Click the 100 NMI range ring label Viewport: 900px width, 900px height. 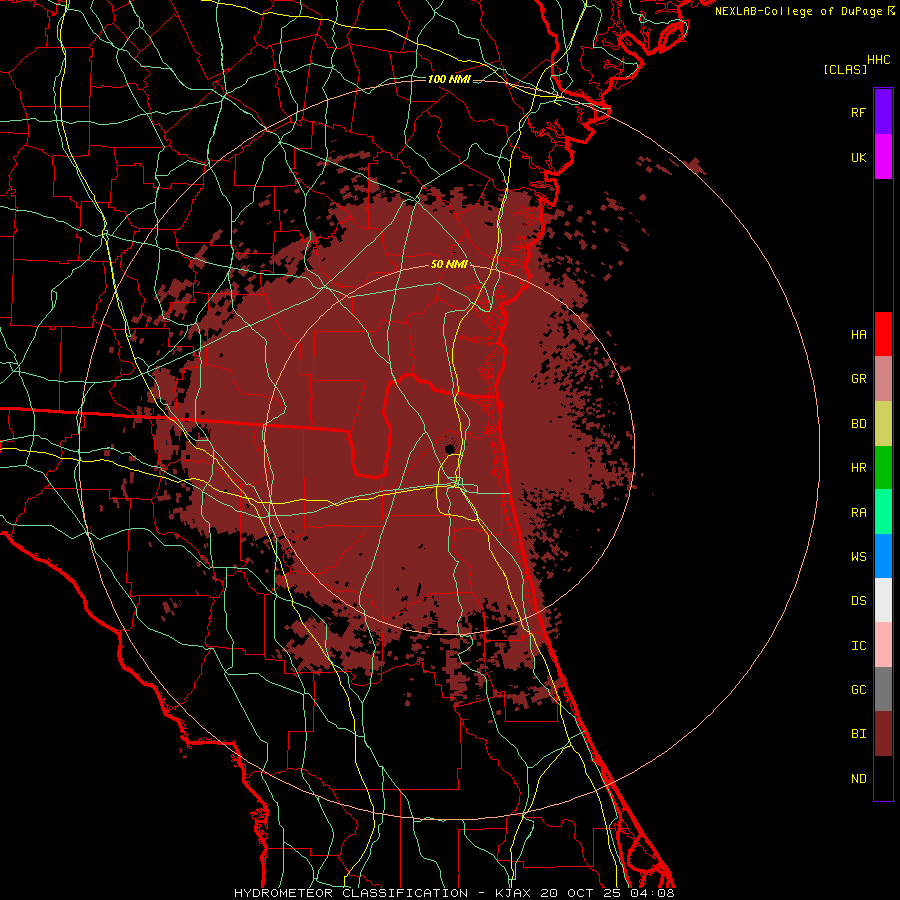pos(449,79)
